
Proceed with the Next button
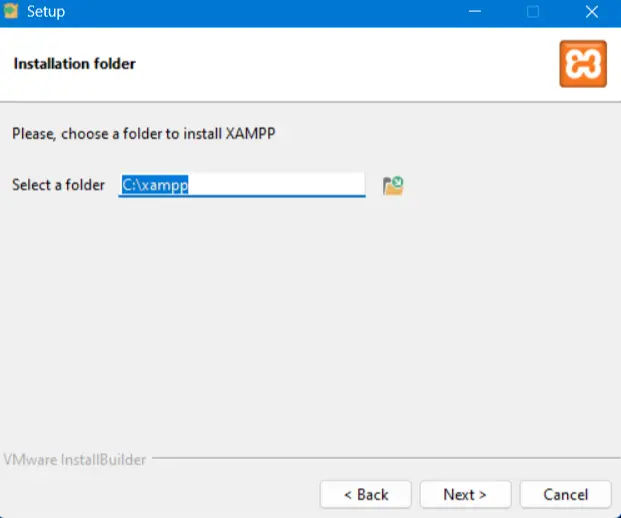click(x=465, y=494)
